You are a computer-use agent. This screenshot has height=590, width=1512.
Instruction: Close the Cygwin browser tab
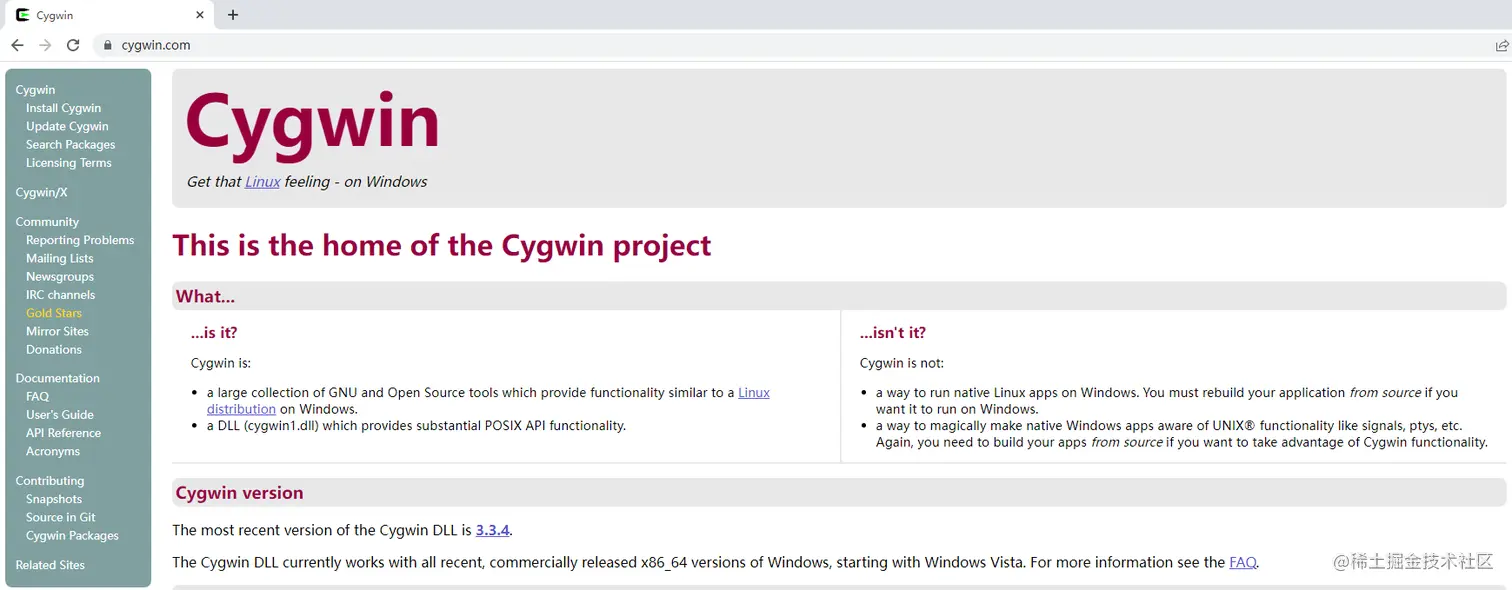click(200, 15)
